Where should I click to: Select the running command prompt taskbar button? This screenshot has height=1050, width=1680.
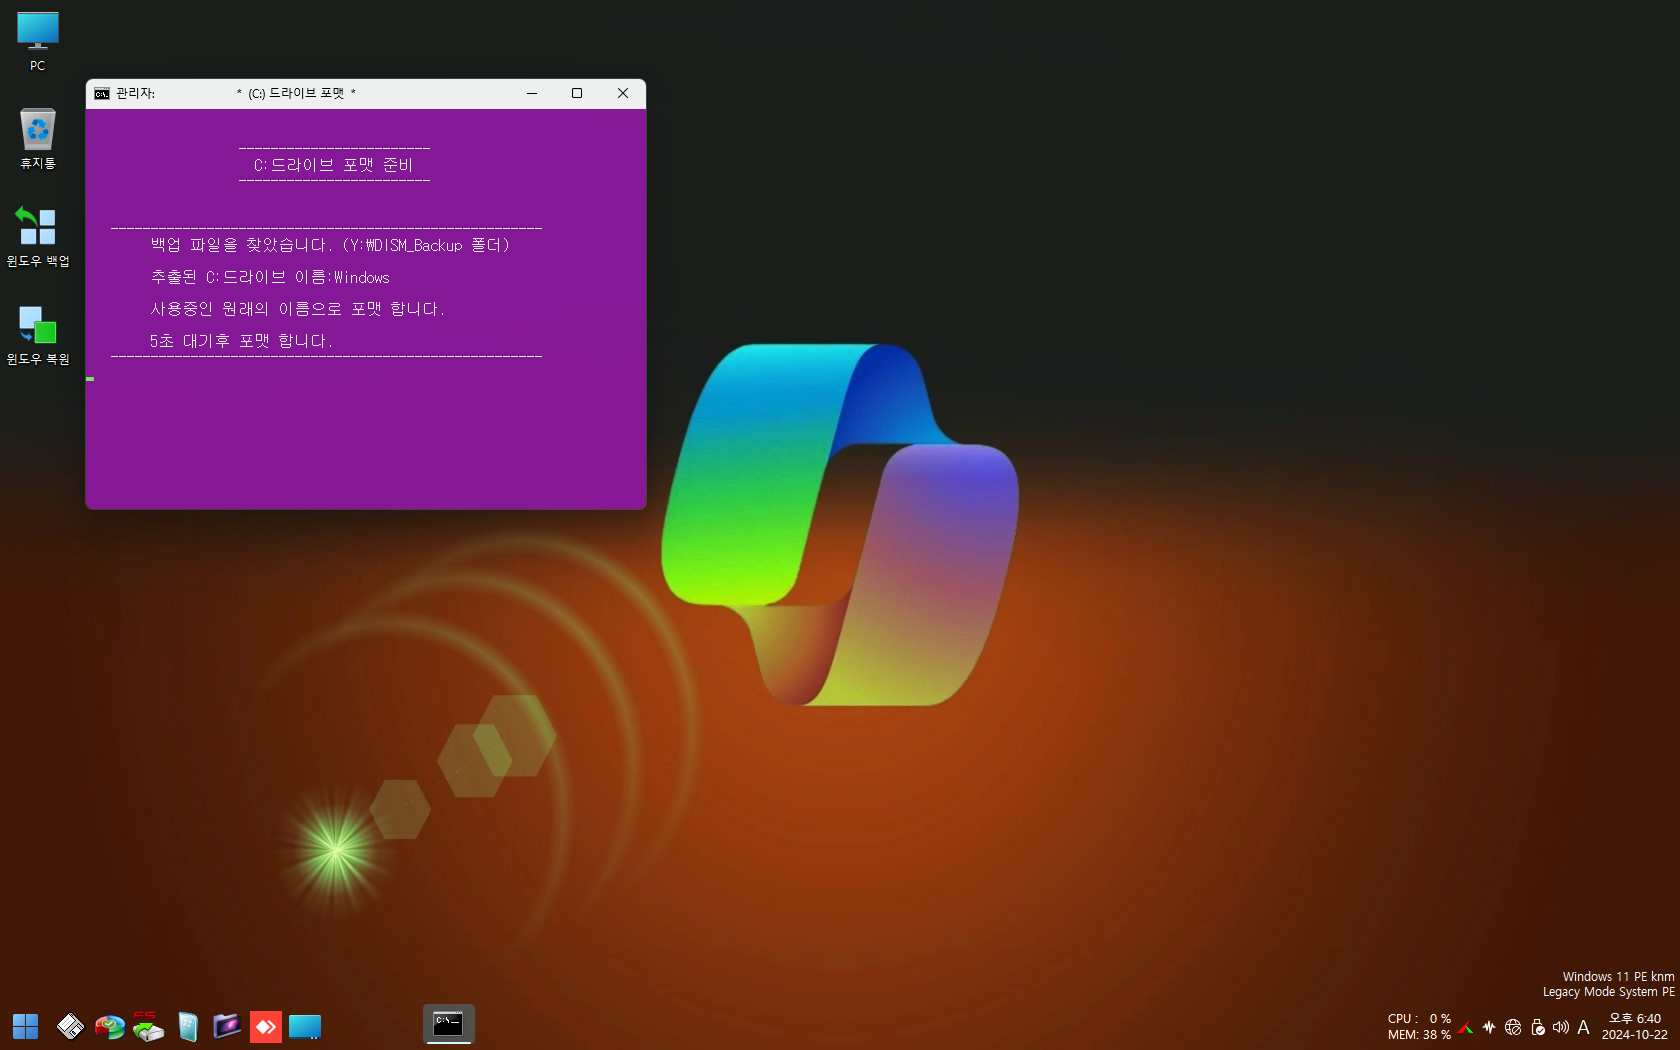click(x=448, y=1024)
